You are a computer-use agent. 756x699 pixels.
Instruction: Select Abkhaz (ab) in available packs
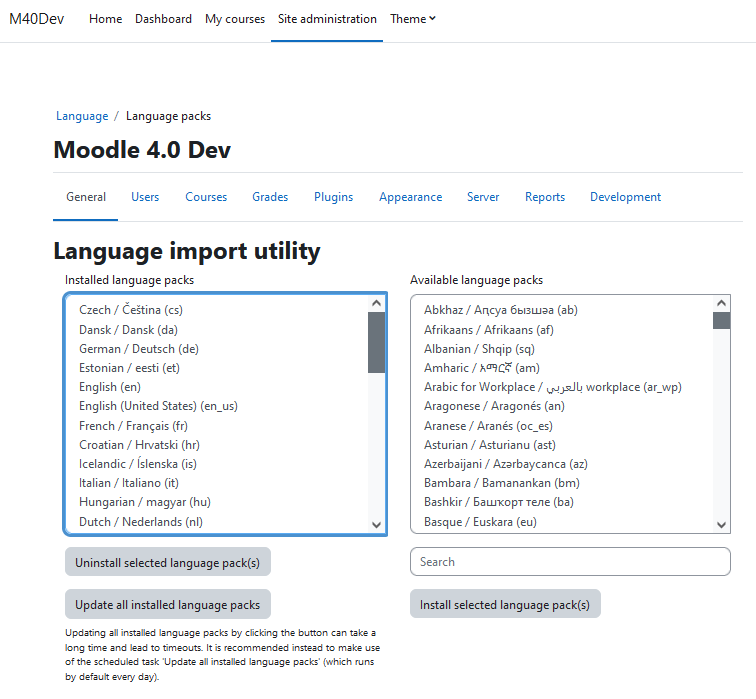point(562,310)
